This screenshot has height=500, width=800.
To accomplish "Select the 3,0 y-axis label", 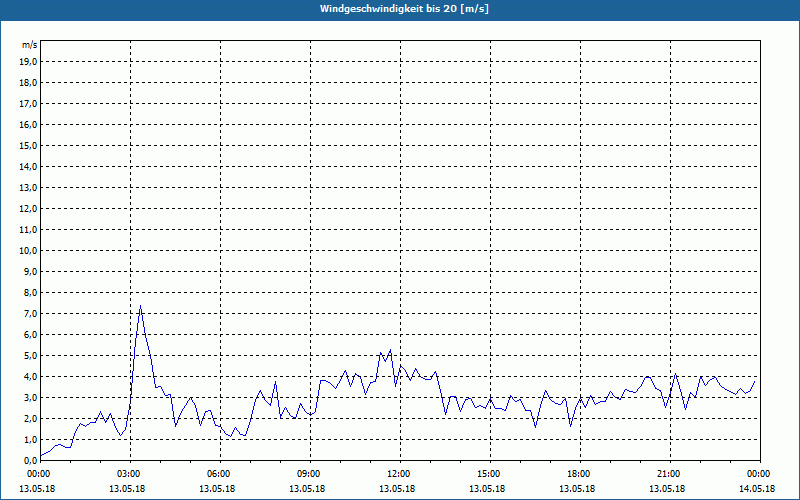I will click(30, 397).
